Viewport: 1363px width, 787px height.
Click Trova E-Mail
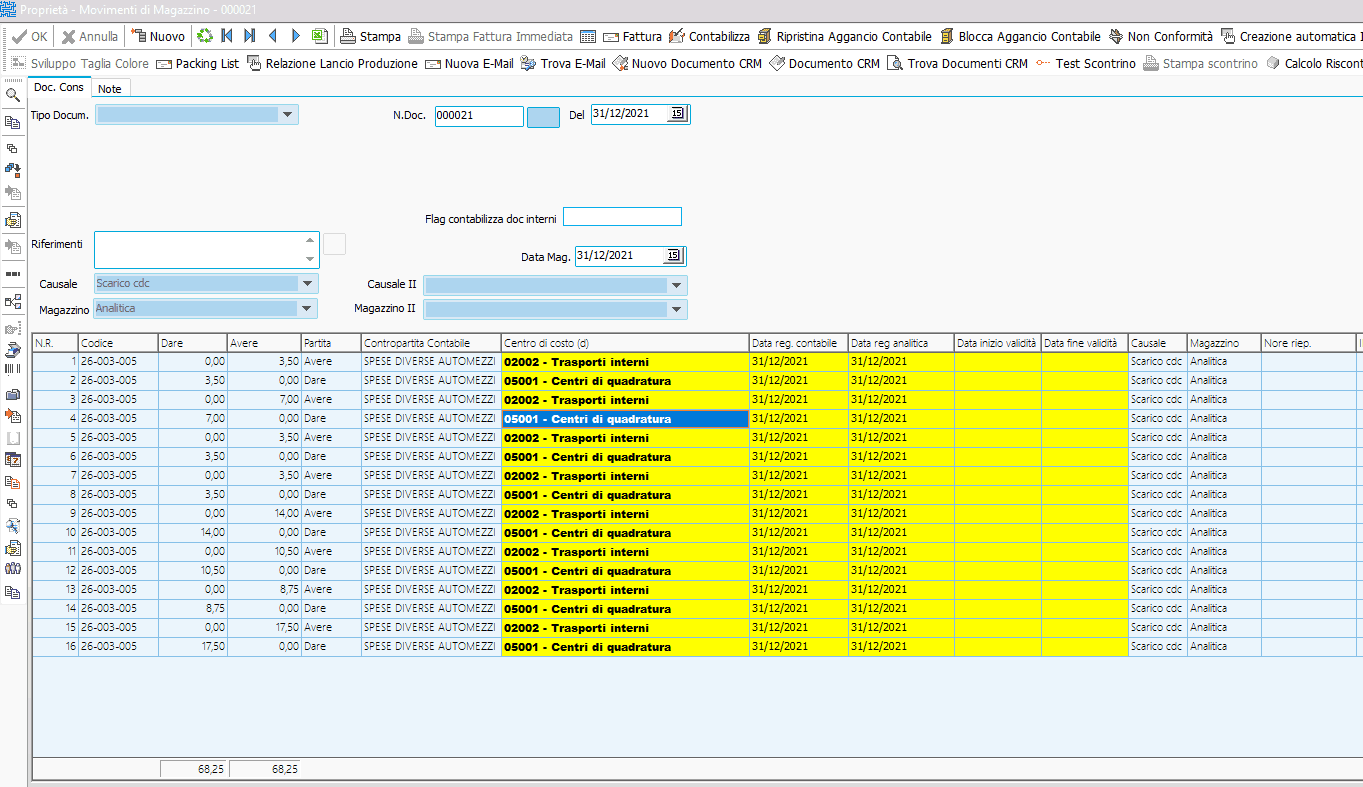tap(563, 63)
